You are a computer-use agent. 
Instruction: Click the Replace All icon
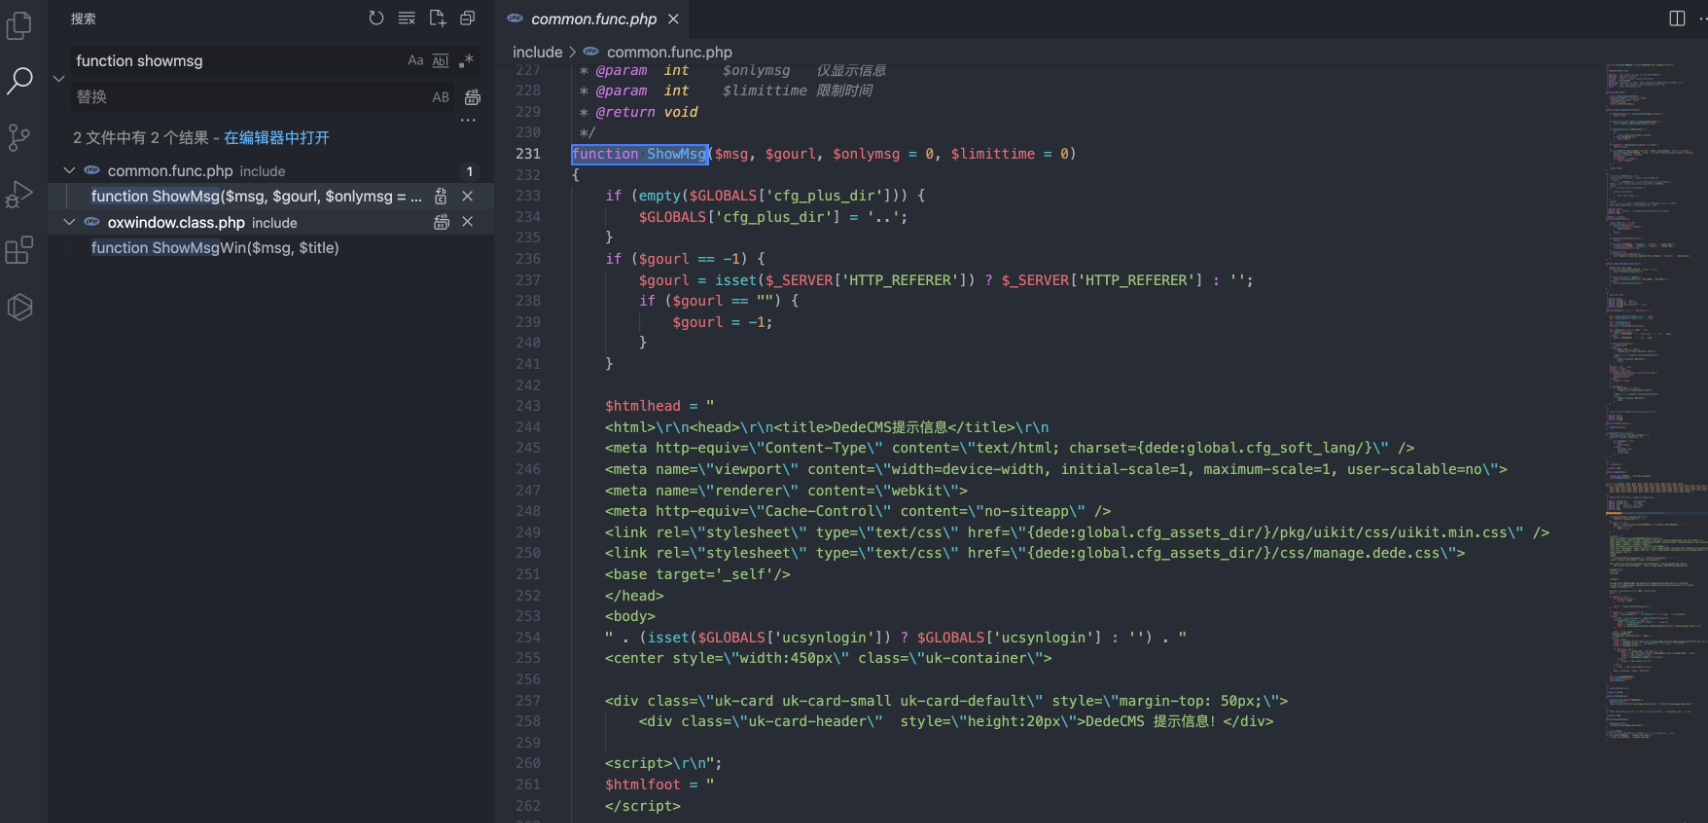(472, 97)
